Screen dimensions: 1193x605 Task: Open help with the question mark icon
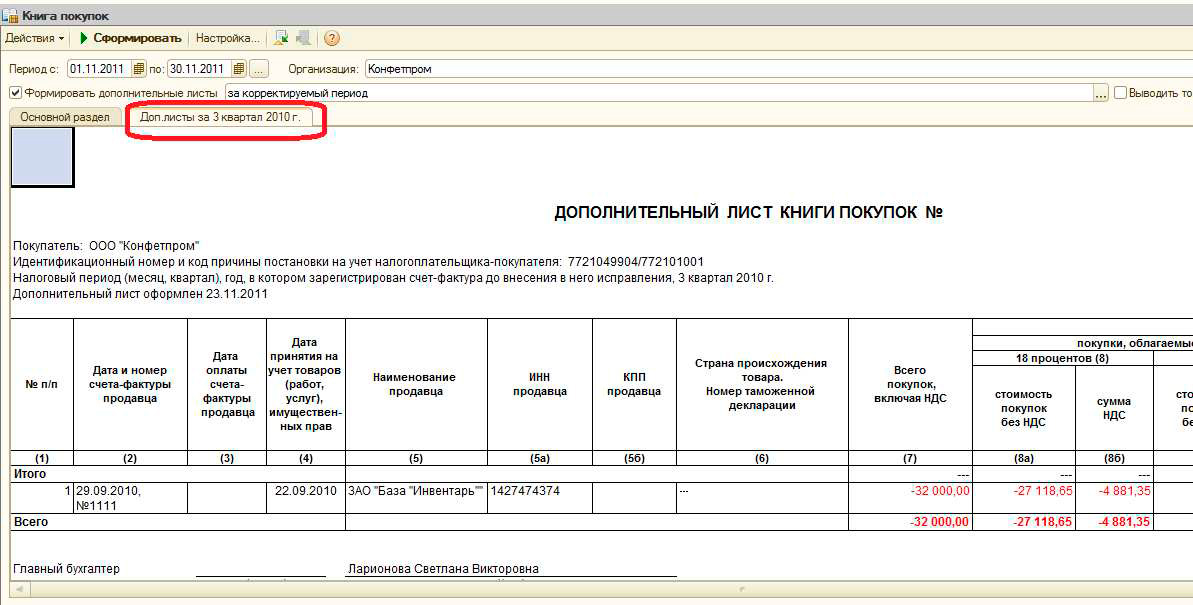[x=332, y=38]
